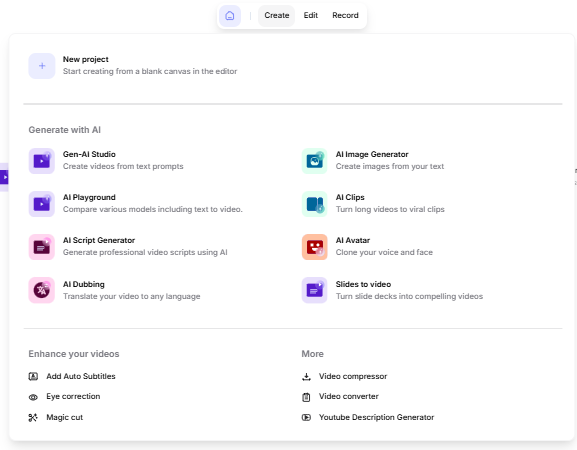Click the Home icon in top navigation

[230, 16]
